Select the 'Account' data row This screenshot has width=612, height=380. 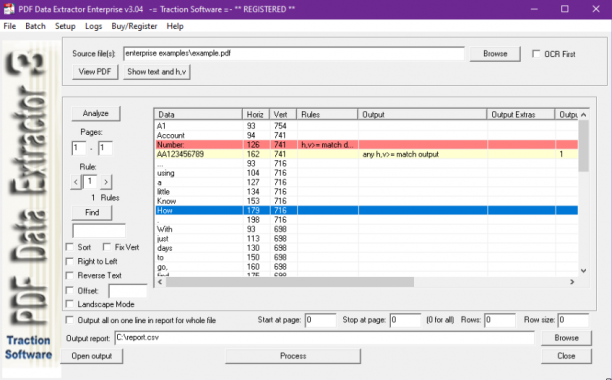pyautogui.click(x=366, y=135)
